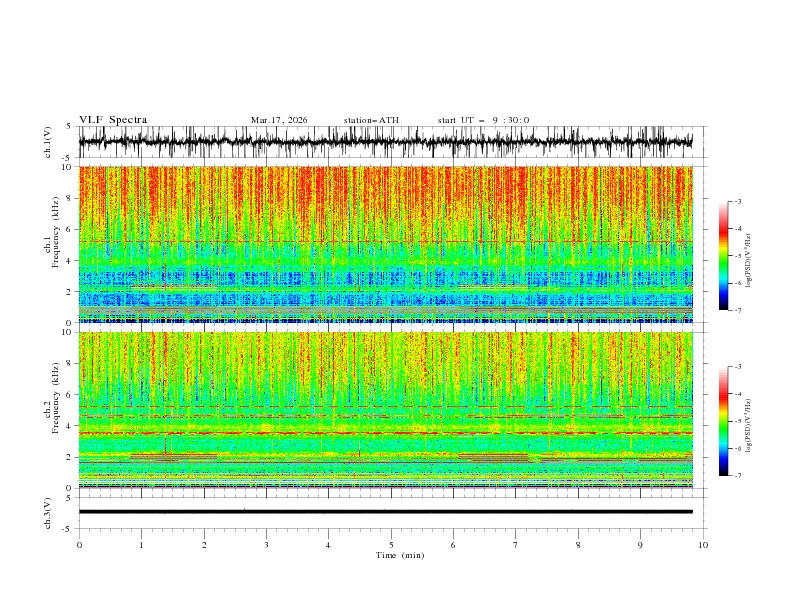Click the "ch.1(V)" waveform axis label
Viewport: 792px width, 612px height.
pos(47,142)
